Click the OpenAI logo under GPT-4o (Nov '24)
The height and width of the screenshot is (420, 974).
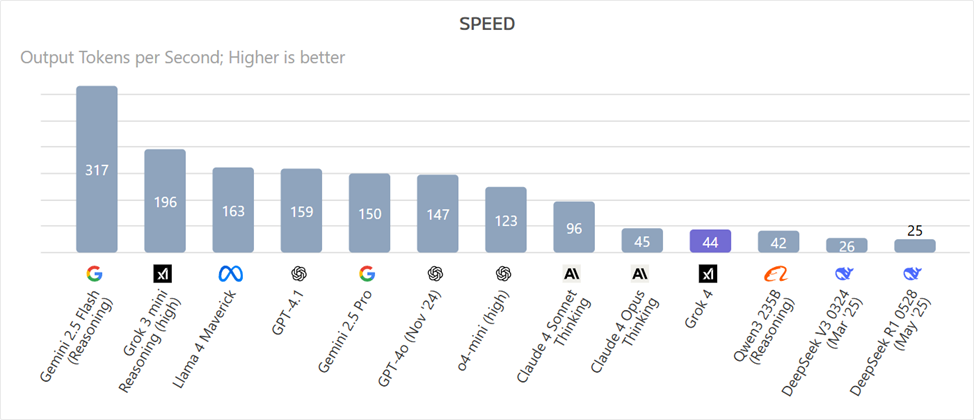tap(437, 273)
